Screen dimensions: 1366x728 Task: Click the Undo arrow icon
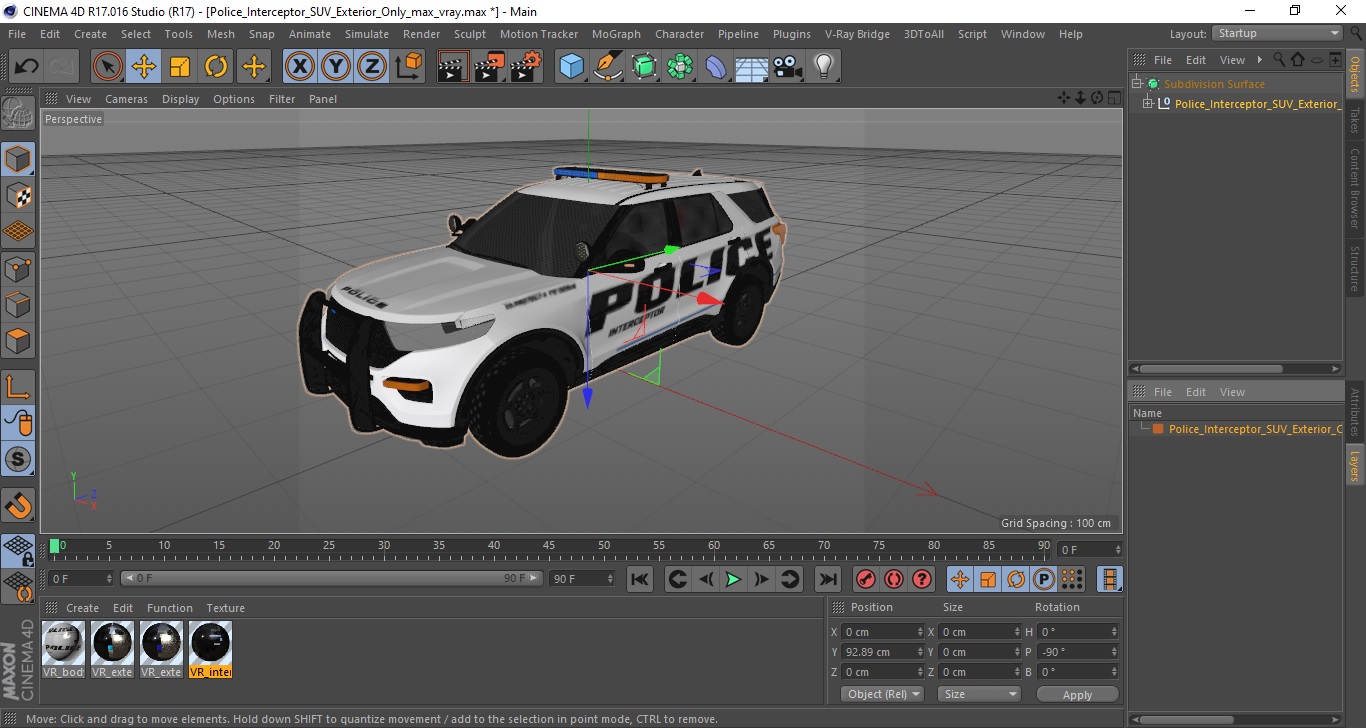(x=26, y=67)
